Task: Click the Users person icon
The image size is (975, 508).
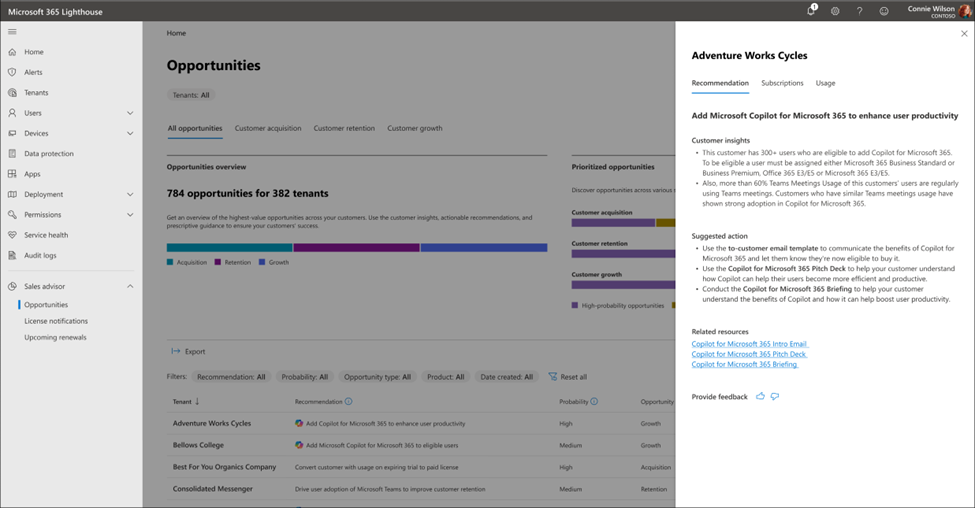Action: coord(12,113)
